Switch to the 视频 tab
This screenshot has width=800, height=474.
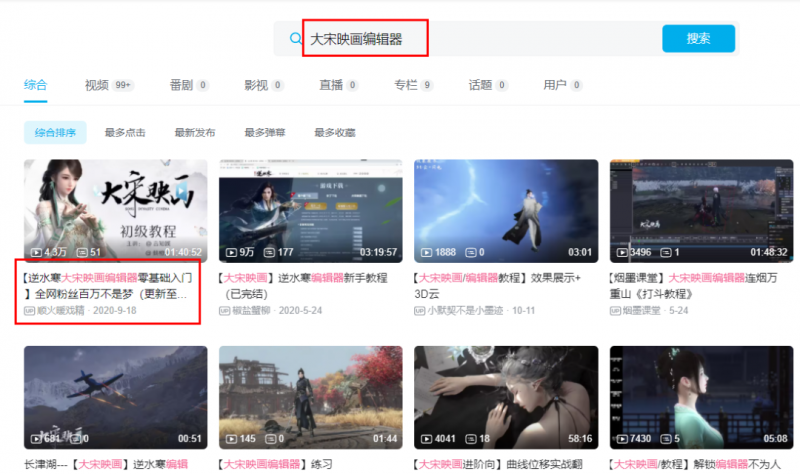point(96,85)
